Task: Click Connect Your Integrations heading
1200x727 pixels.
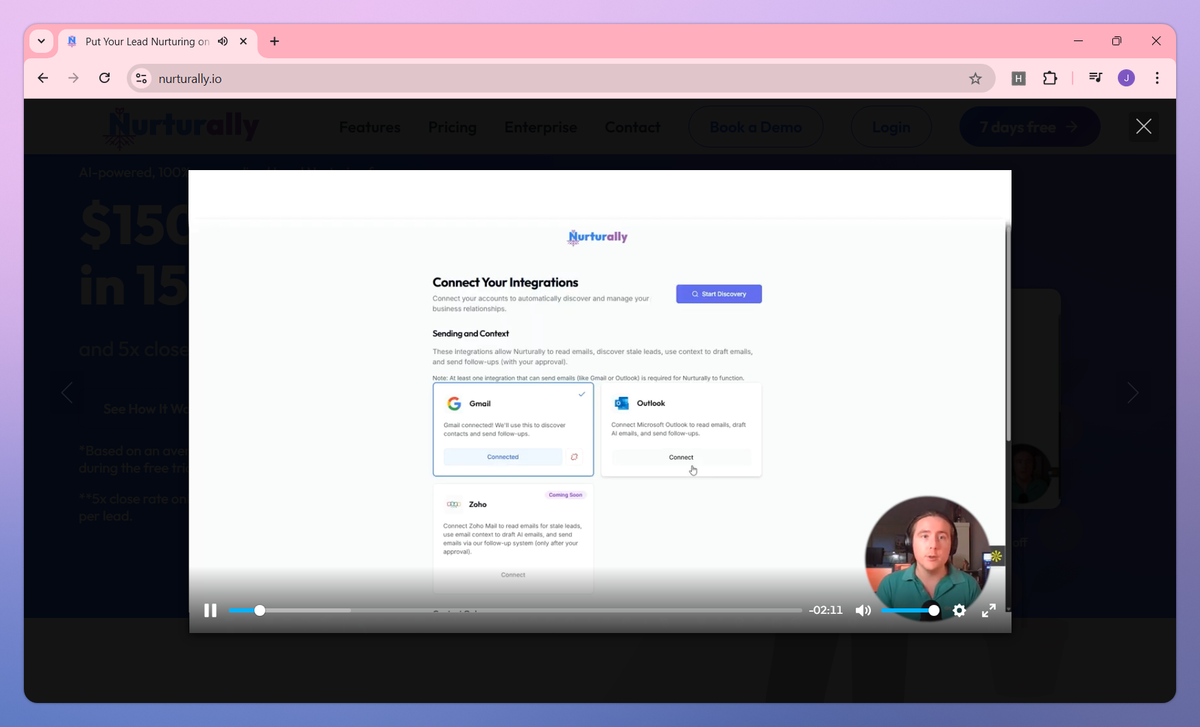Action: coord(505,282)
